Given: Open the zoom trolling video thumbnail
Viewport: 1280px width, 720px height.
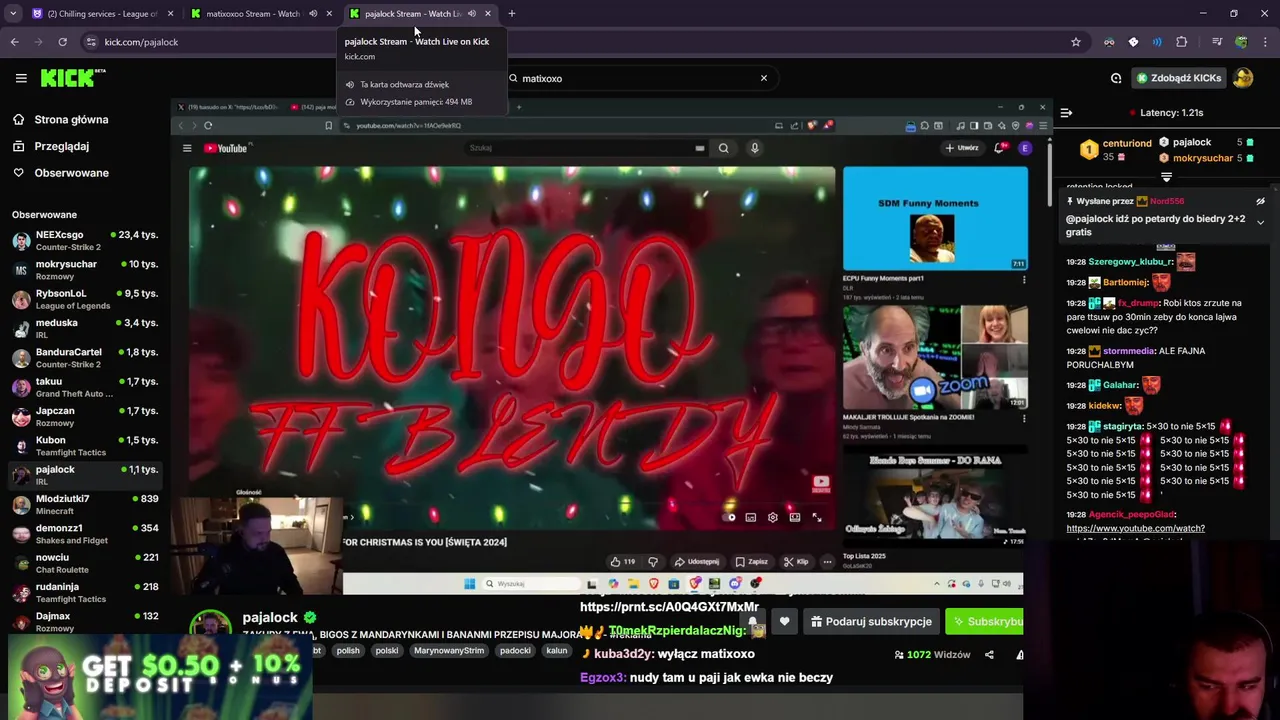Looking at the screenshot, I should point(935,357).
